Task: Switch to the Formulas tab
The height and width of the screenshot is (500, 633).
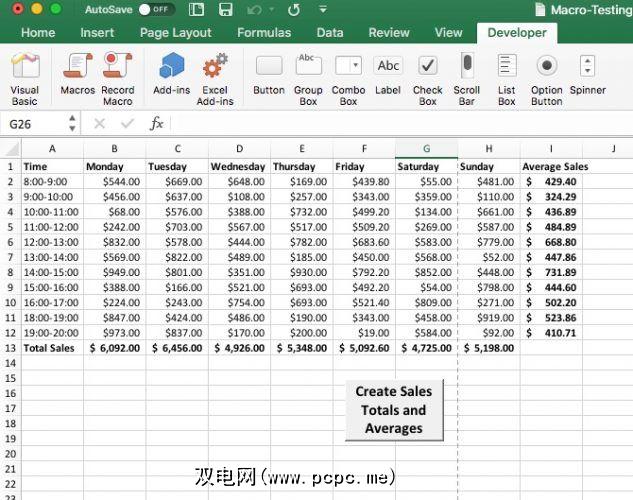Action: [x=264, y=32]
